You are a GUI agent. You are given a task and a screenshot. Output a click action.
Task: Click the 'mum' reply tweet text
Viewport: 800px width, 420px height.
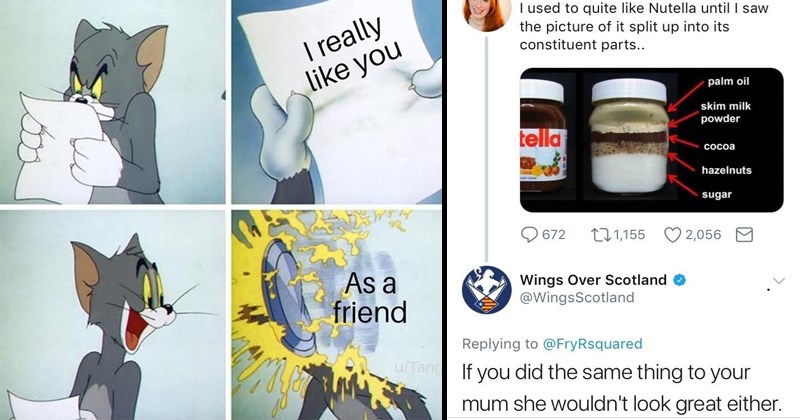click(x=621, y=388)
